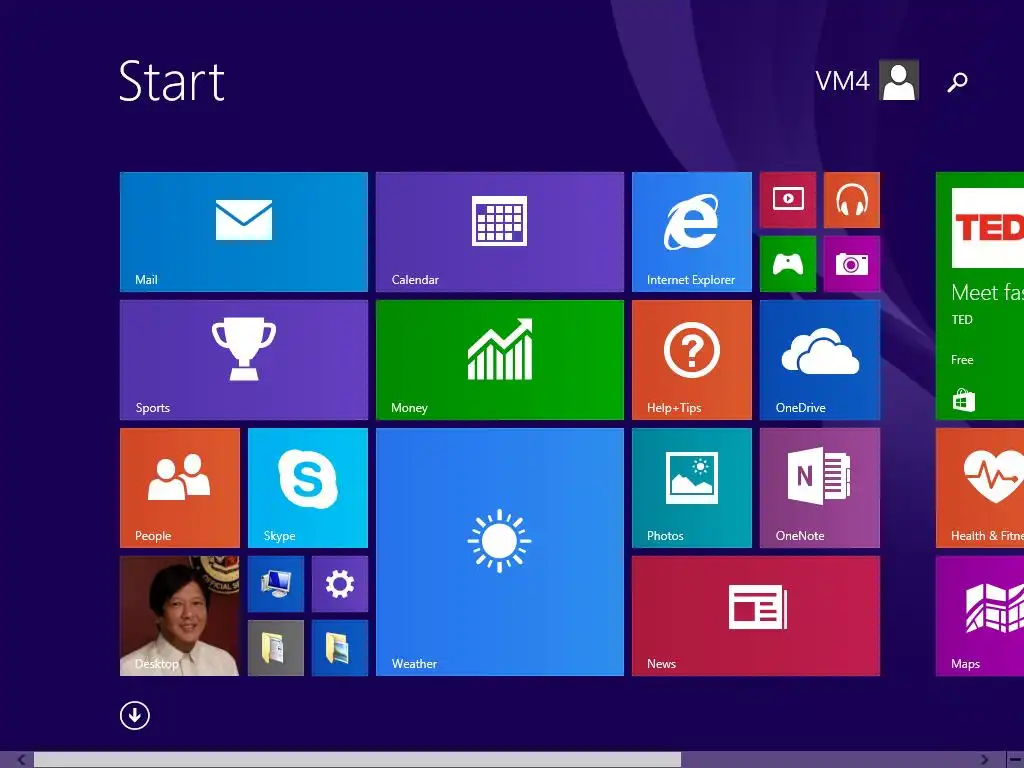Click the scrollbar right arrow

984,760
